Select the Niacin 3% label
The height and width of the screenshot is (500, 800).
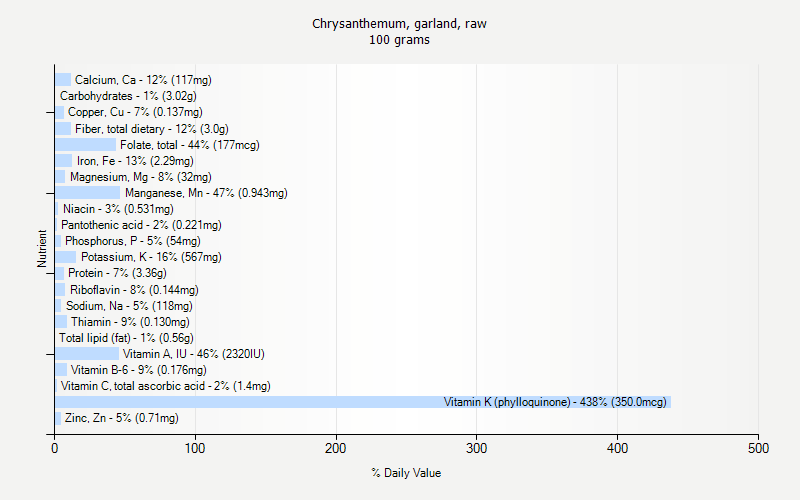tap(118, 209)
